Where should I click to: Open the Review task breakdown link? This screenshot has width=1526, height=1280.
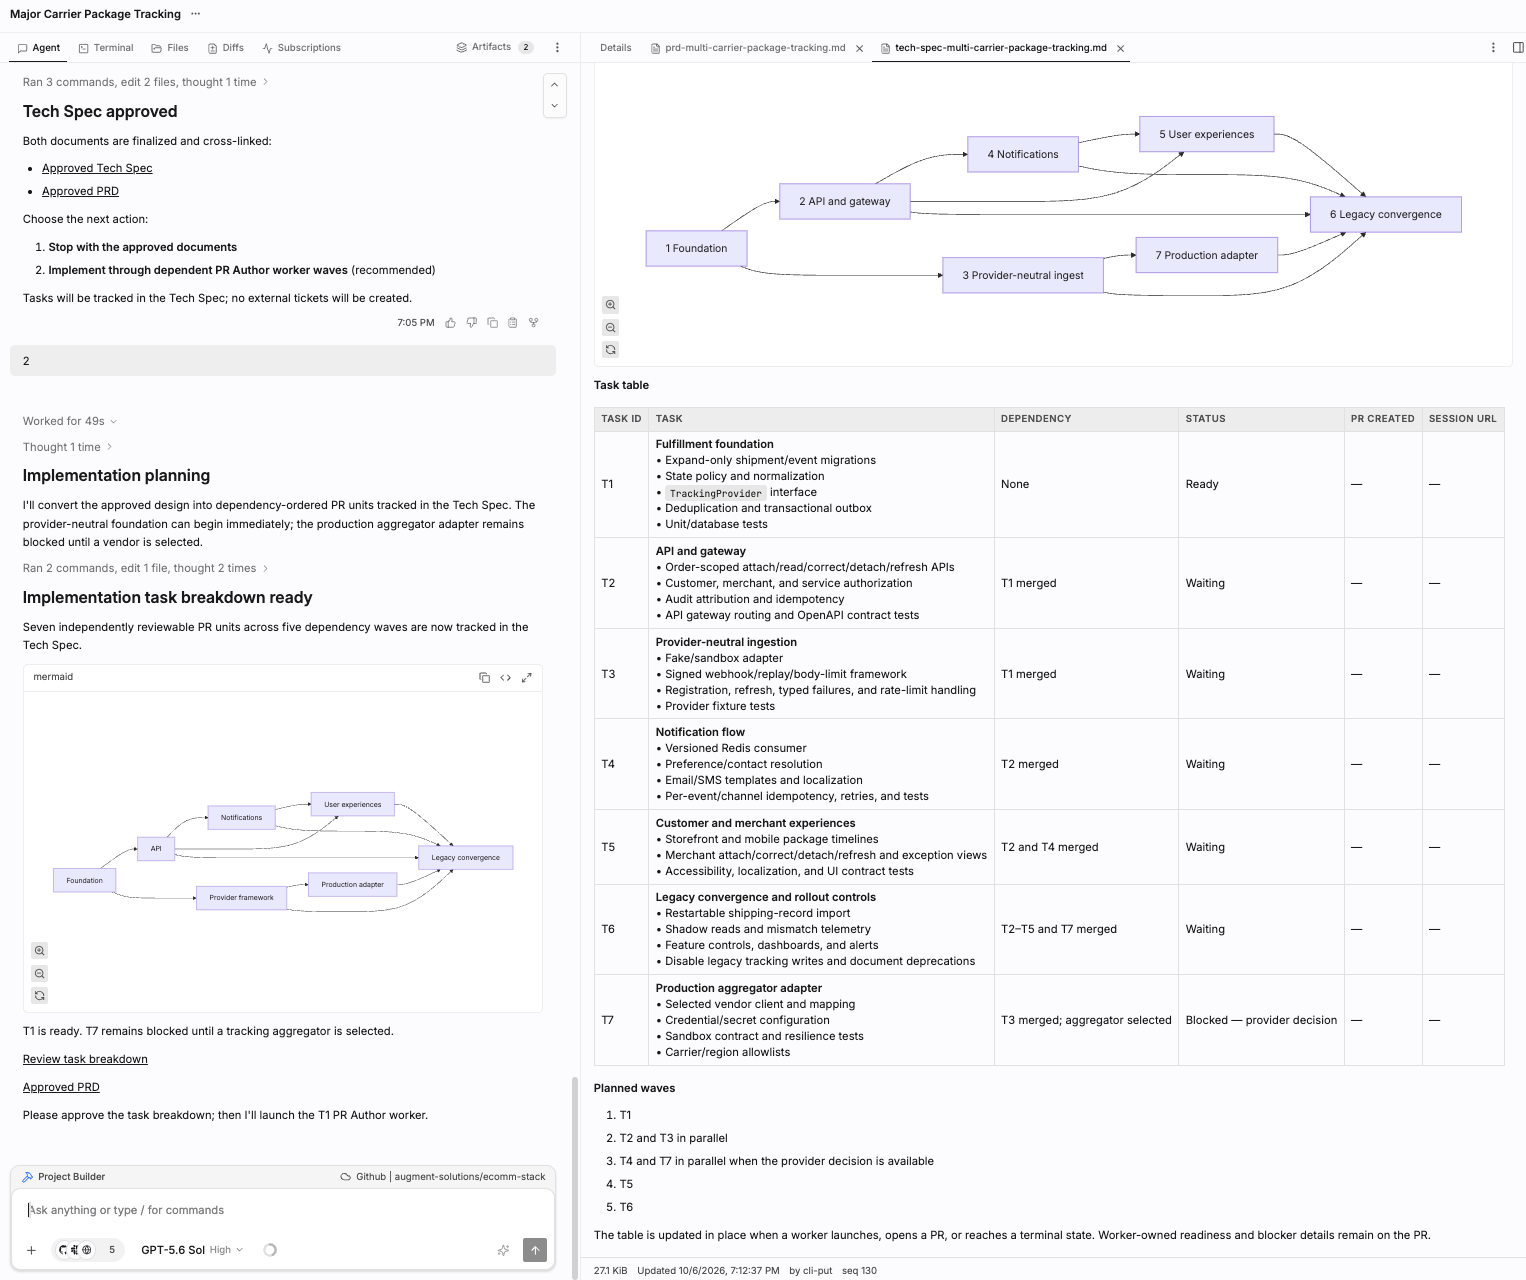[x=85, y=1059]
